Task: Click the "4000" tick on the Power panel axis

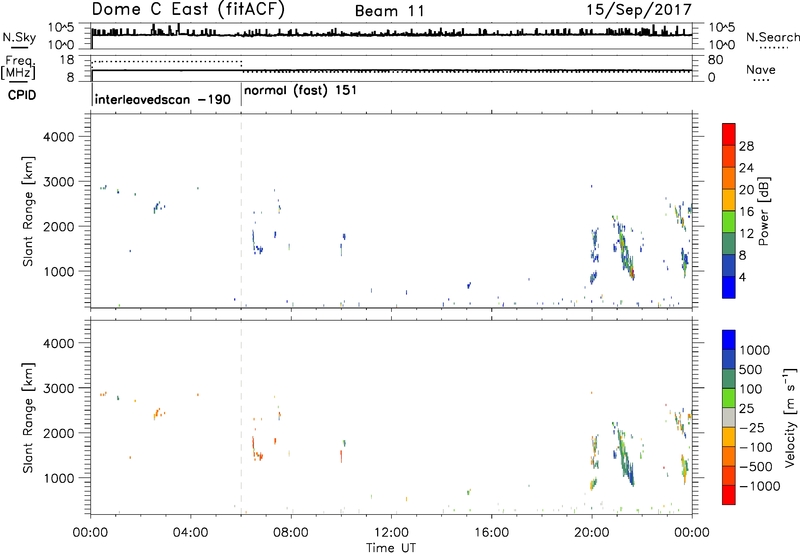Action: 58,137
